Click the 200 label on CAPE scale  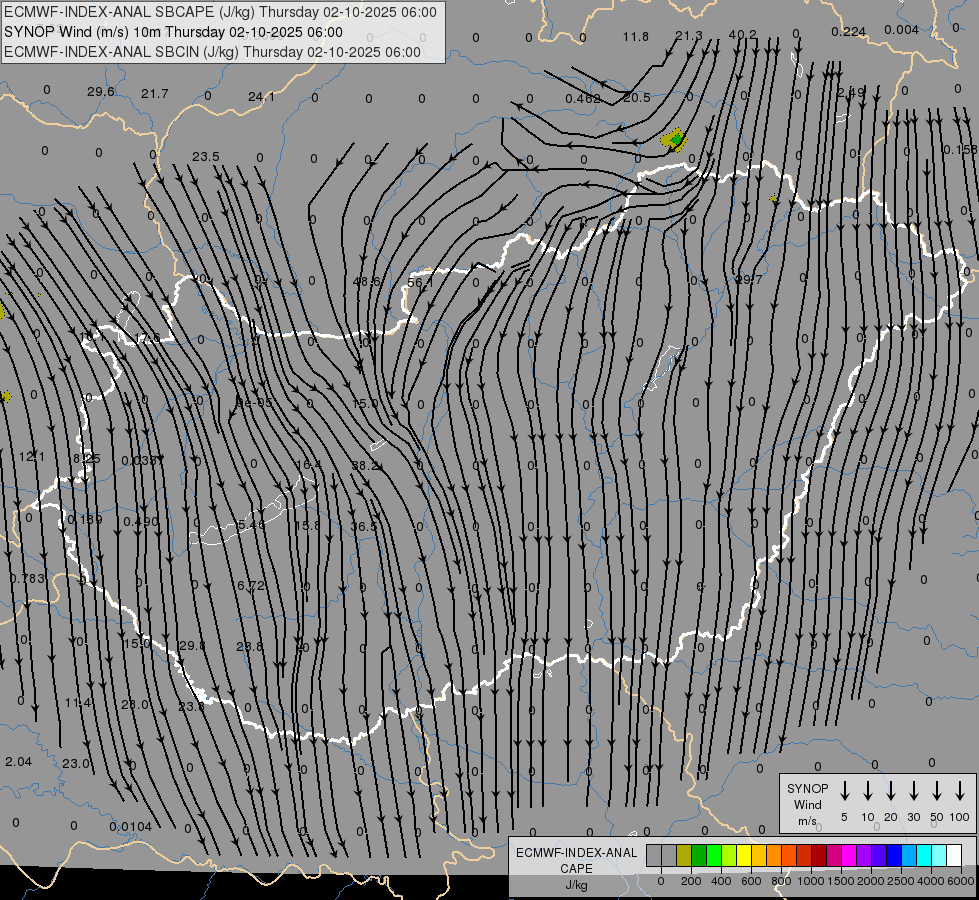(691, 881)
